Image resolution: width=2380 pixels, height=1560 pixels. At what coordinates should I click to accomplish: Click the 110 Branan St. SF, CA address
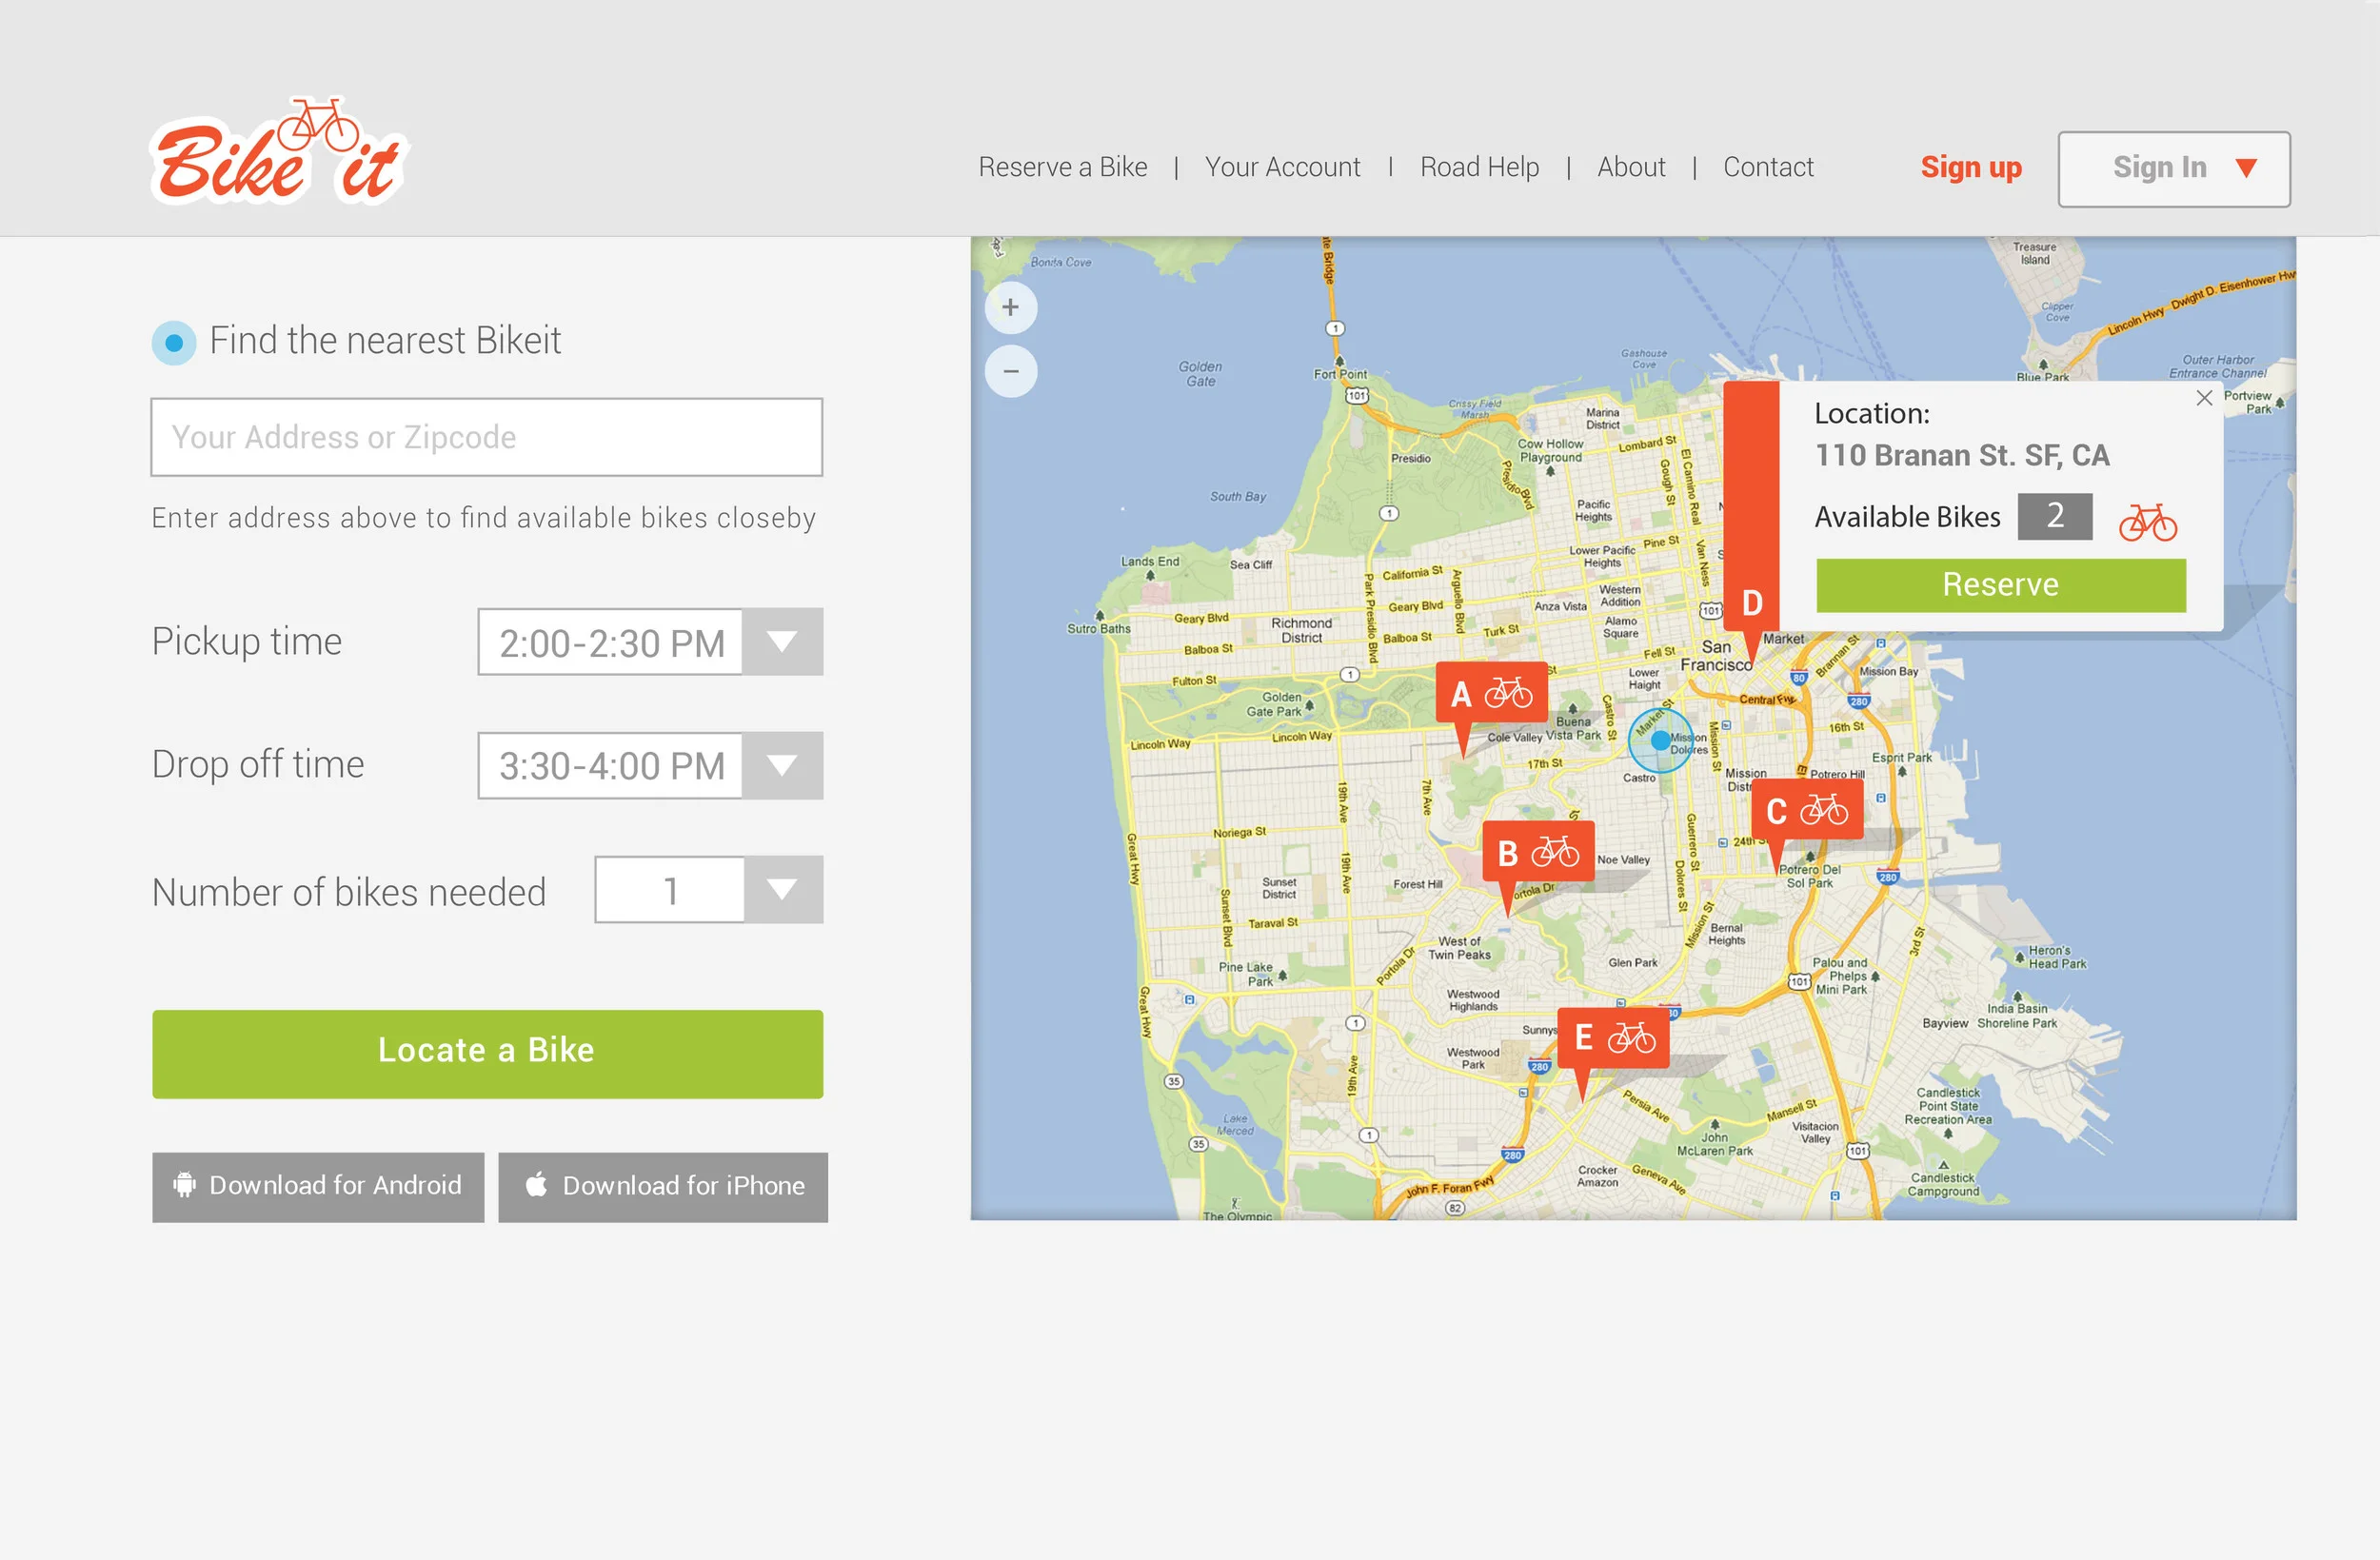(1962, 455)
